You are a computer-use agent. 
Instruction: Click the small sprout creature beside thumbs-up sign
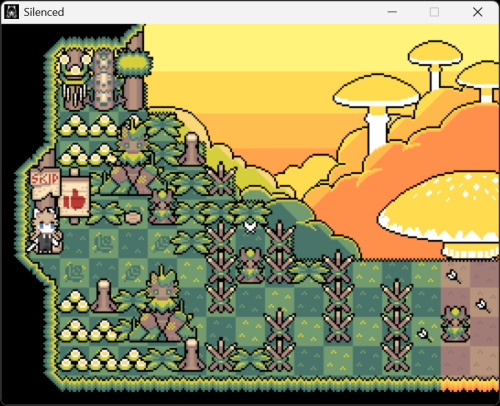[162, 207]
